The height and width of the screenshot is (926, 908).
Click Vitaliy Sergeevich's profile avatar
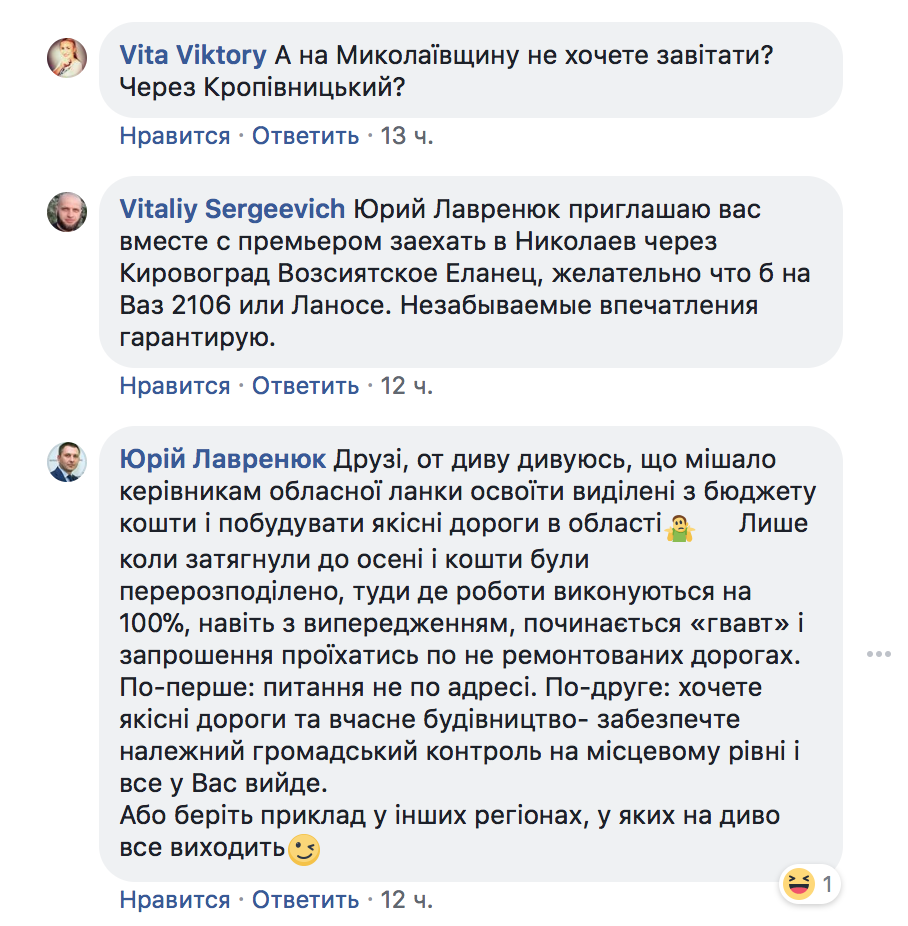(x=68, y=211)
